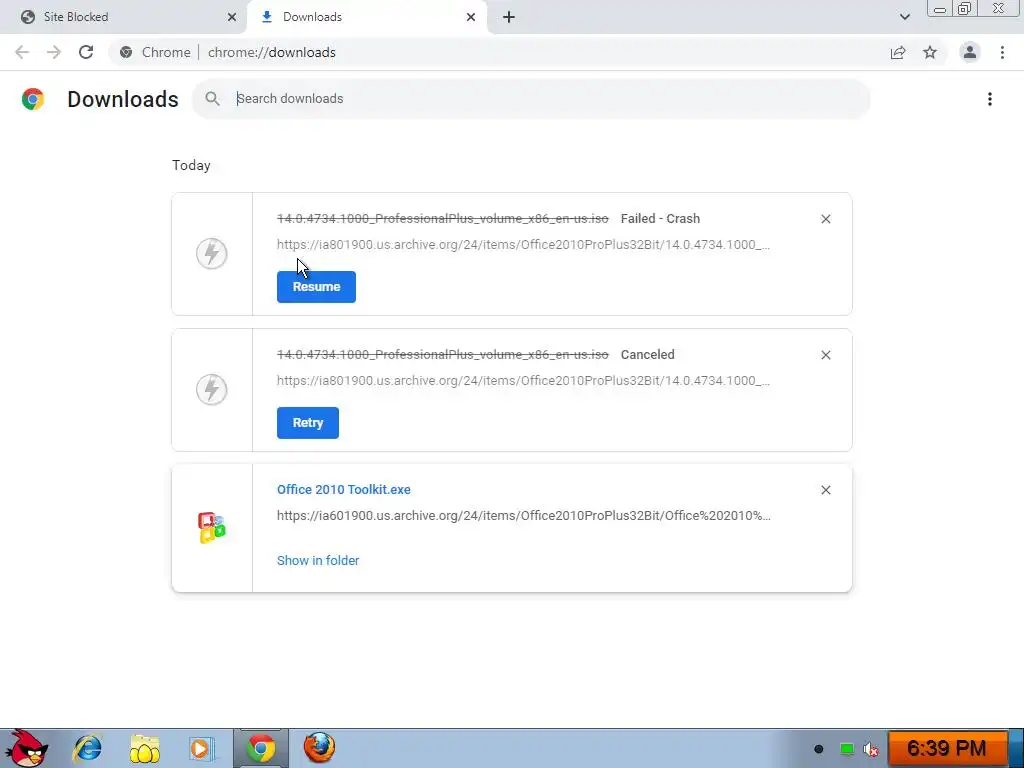Click the green network tray icon
The width and height of the screenshot is (1024, 768).
846,749
